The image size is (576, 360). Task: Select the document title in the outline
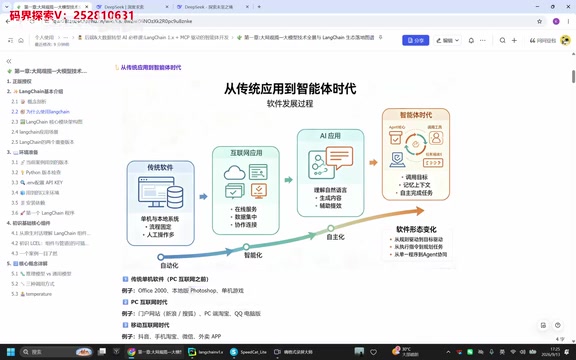[47, 71]
